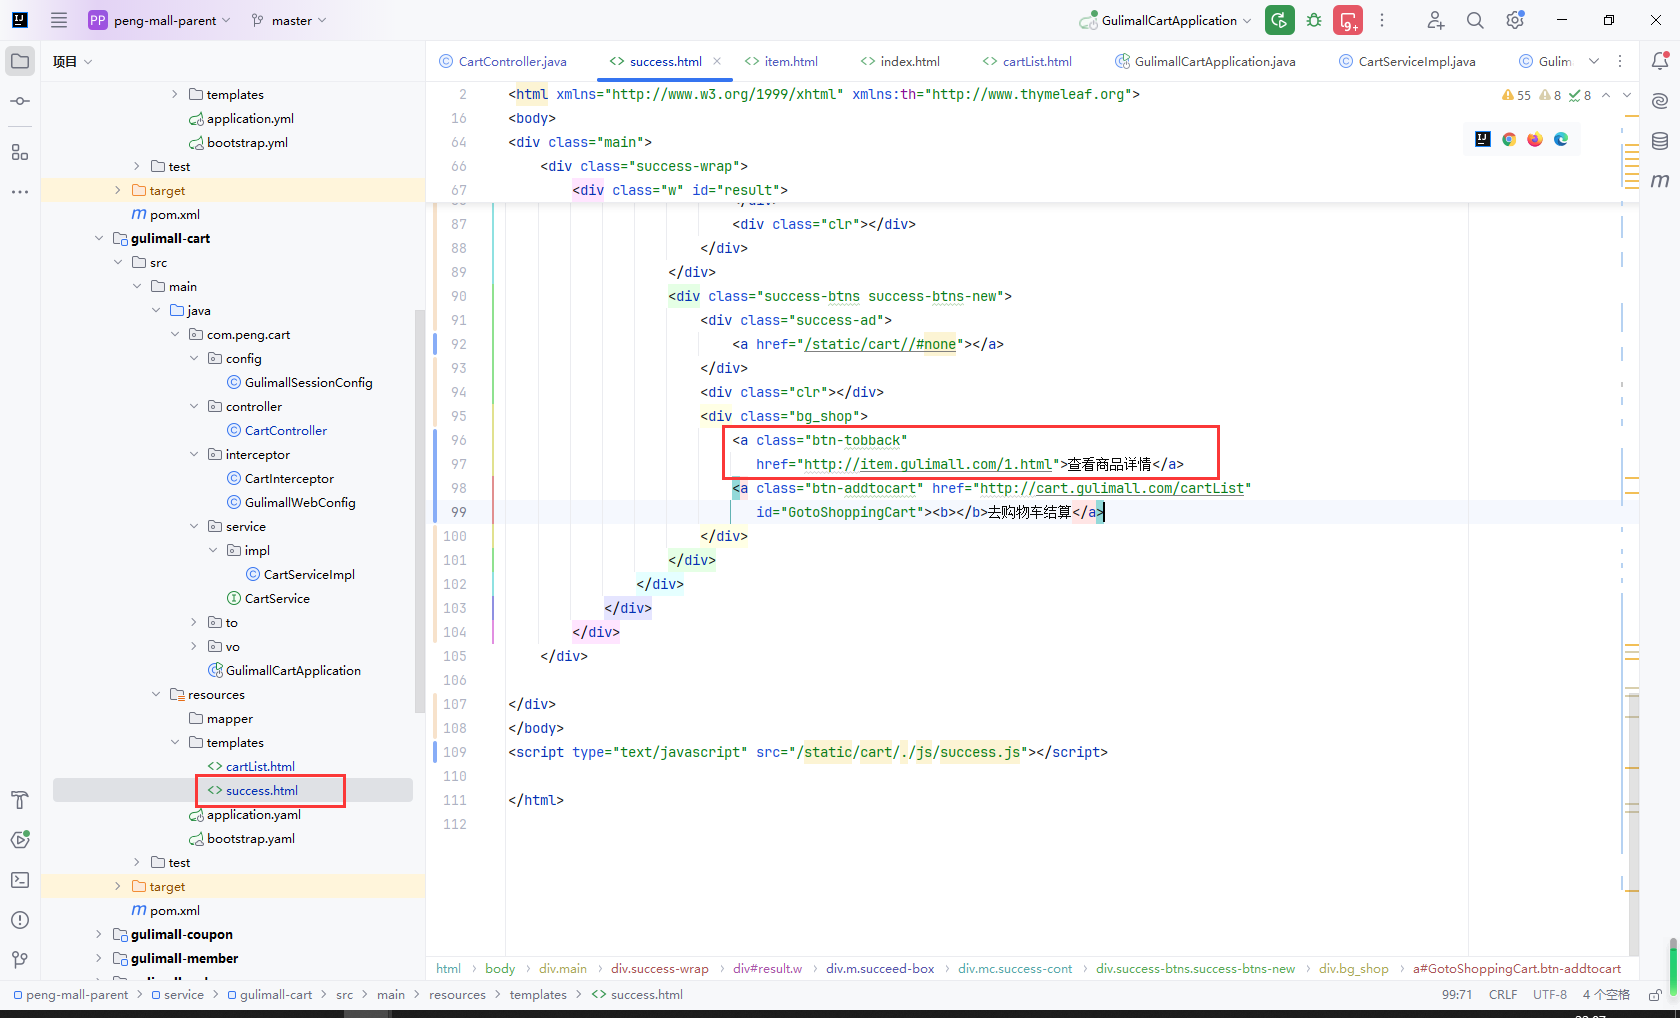
Task: Show more tool windows ellipsis
Action: click(x=20, y=191)
